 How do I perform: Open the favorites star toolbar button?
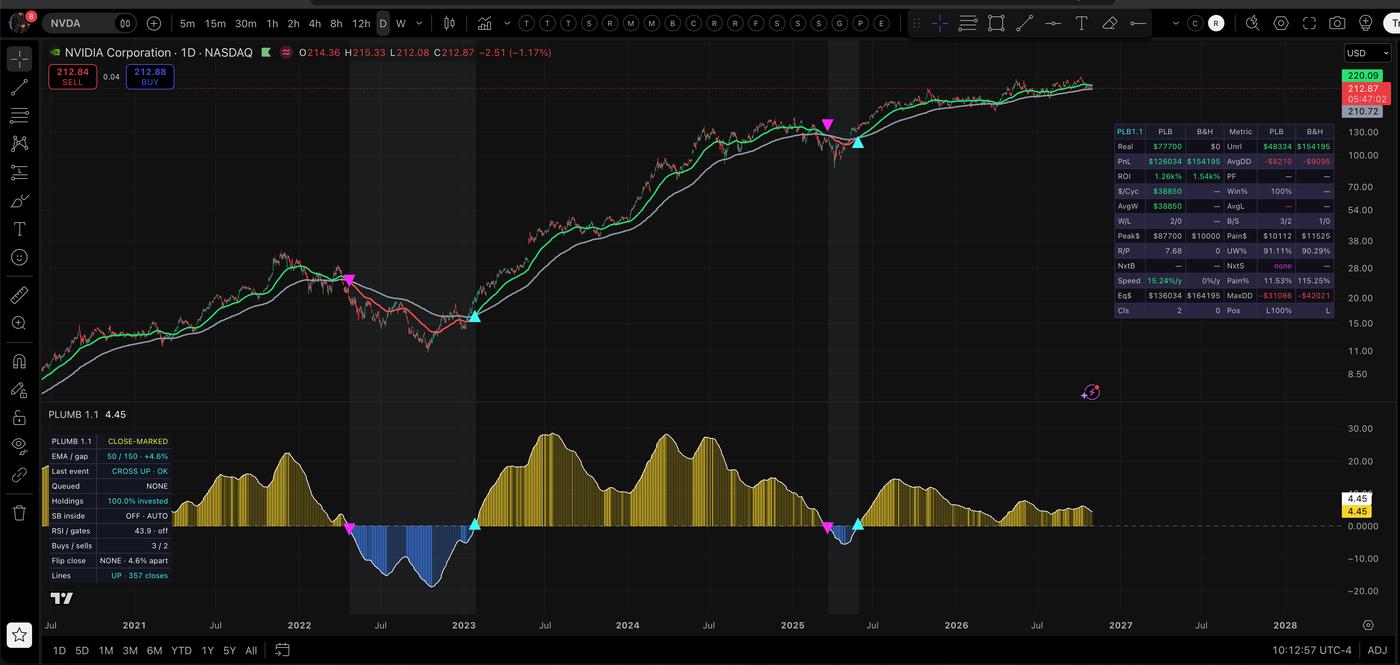(19, 634)
